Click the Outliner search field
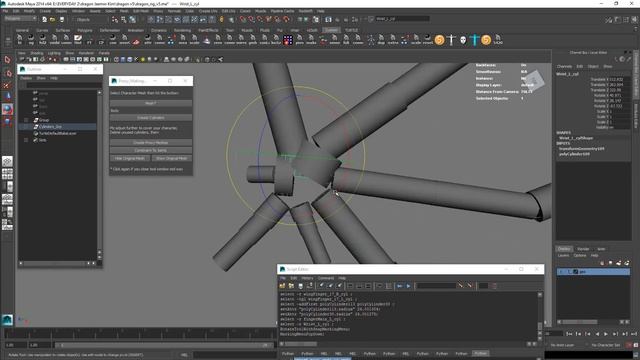640x360 pixels. tap(64, 85)
